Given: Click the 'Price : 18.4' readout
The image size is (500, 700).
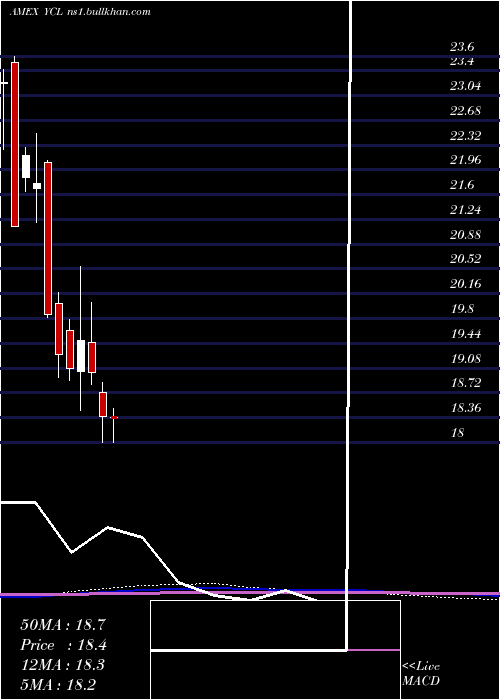Looking at the screenshot, I should [63, 645].
